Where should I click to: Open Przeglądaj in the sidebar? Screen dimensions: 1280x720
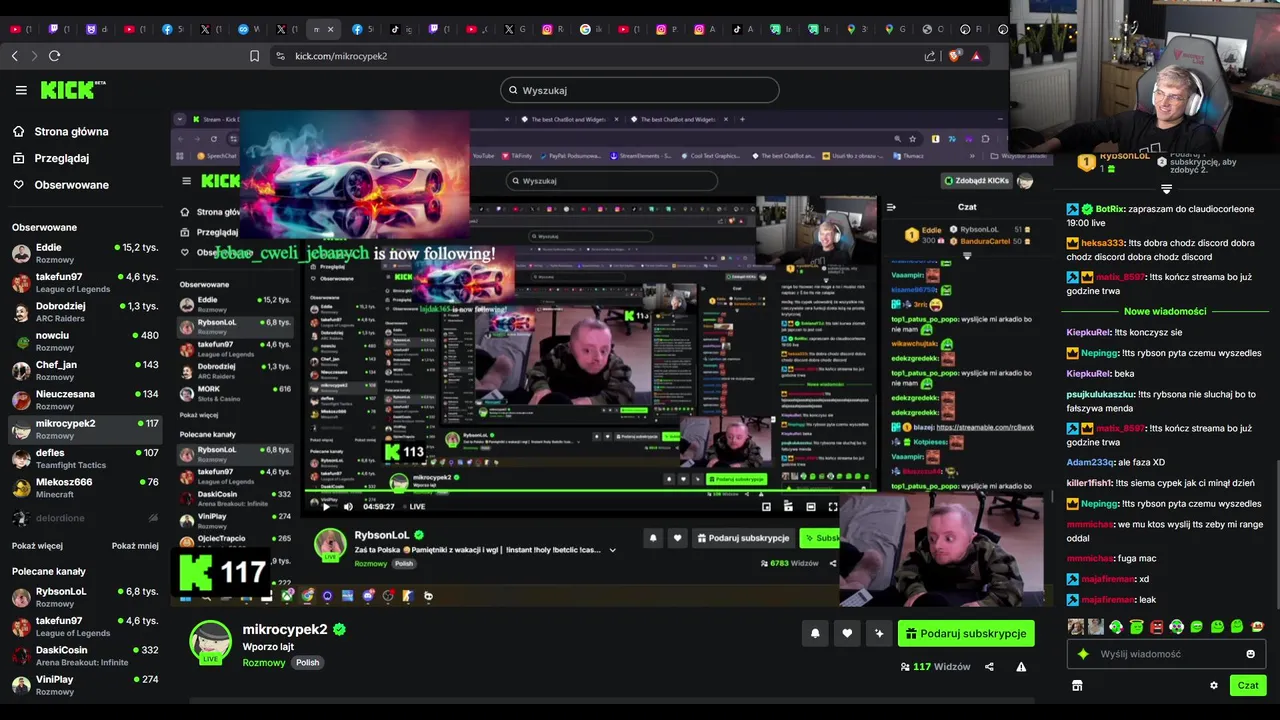tap(62, 158)
